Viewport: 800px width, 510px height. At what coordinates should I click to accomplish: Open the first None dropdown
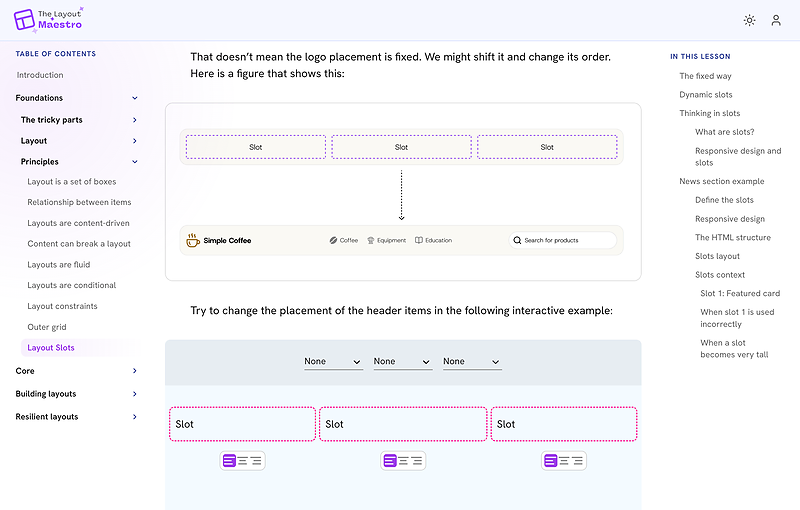click(x=333, y=362)
